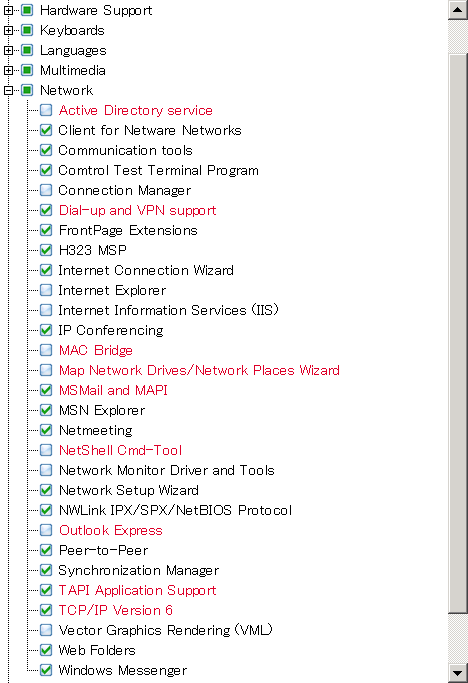Check the NetShell Cmd-Tool checkbox
The width and height of the screenshot is (468, 683).
[46, 450]
